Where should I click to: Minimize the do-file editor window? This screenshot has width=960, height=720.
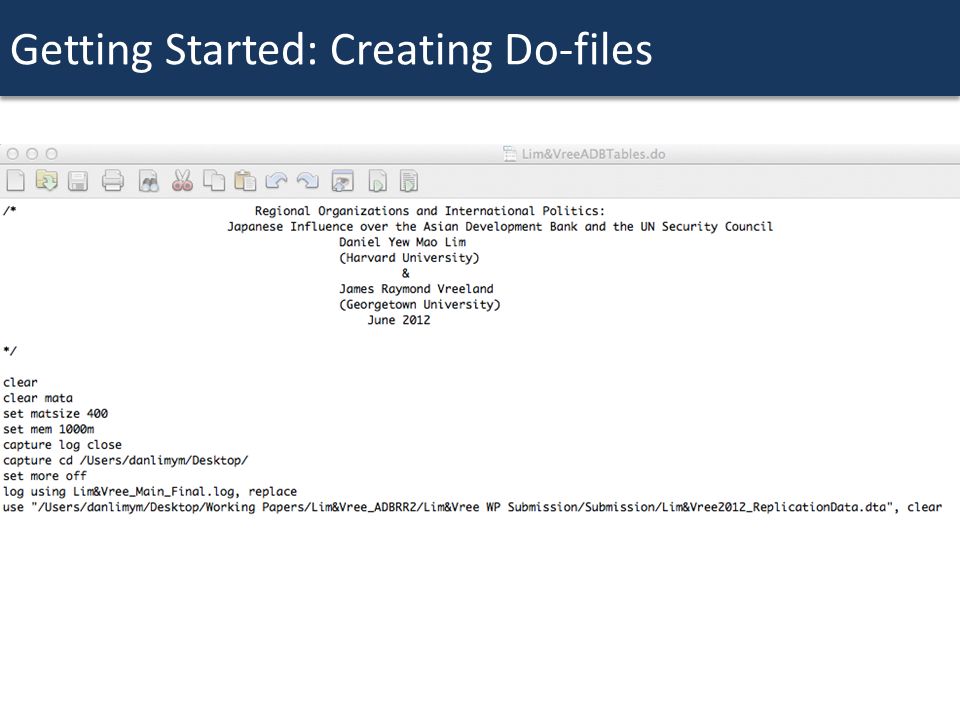click(32, 154)
